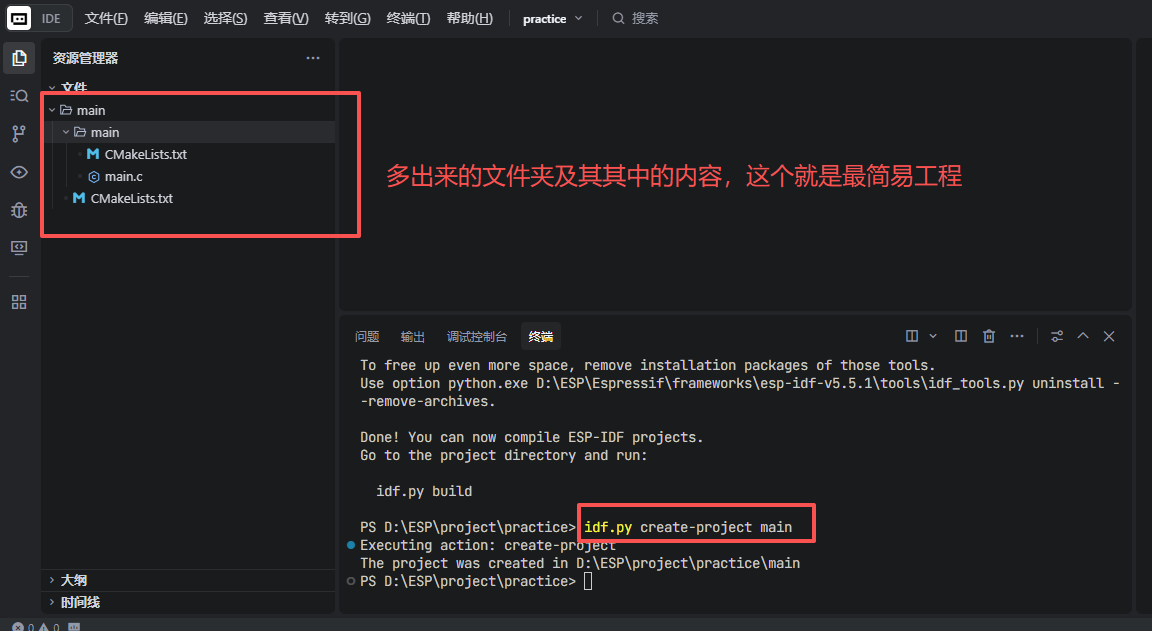Switch to the 调试控制台 tab
This screenshot has height=631, width=1152.
[x=477, y=336]
